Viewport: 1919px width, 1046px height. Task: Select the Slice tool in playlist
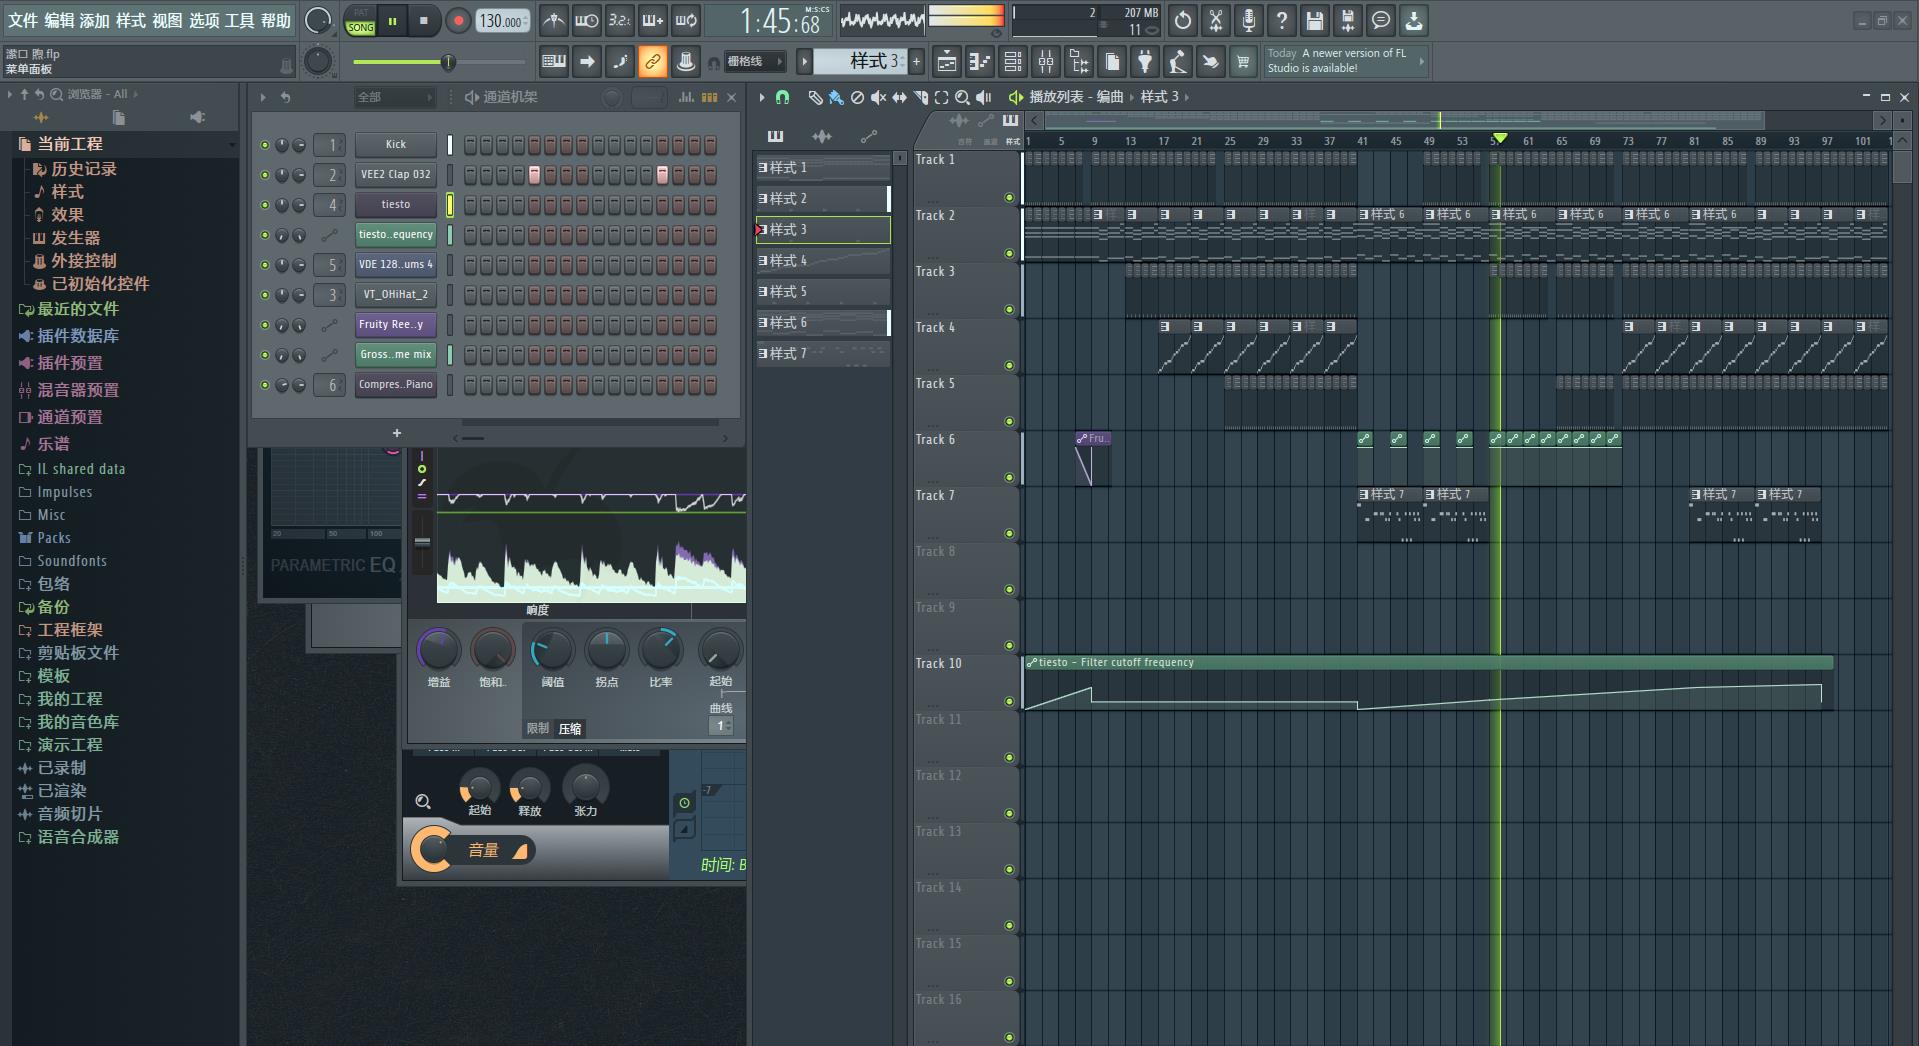coord(920,97)
